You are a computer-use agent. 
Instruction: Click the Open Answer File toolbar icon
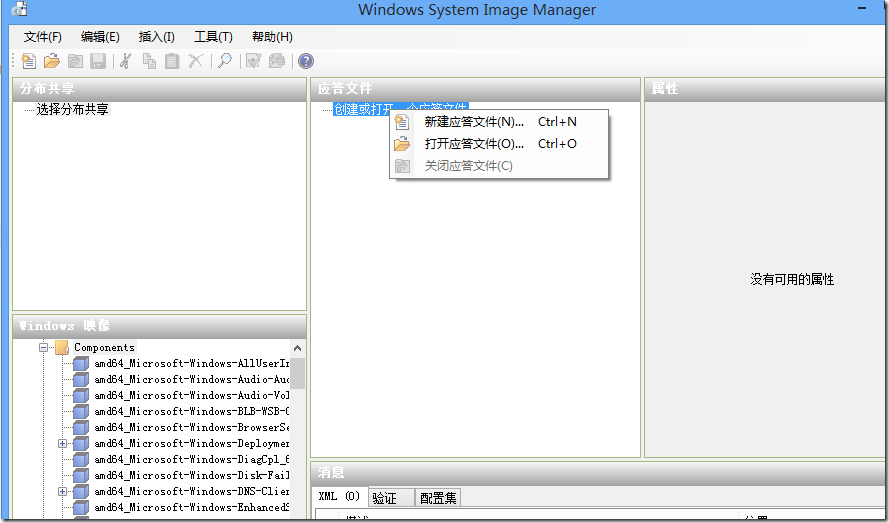(52, 61)
